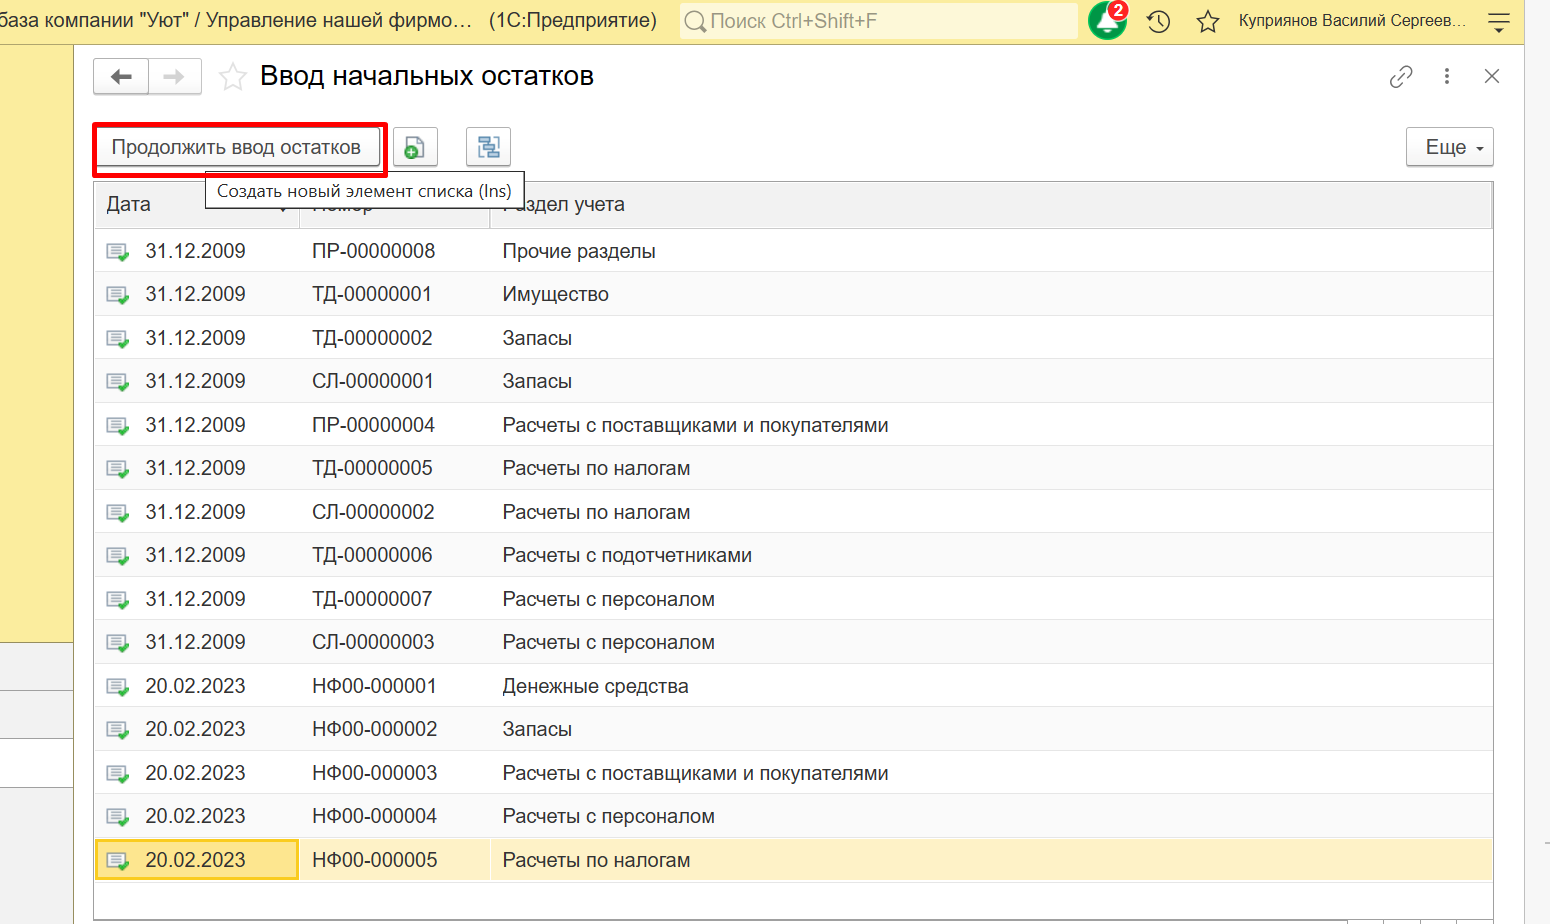The image size is (1550, 924).
Task: Click create new document icon
Action: click(414, 148)
